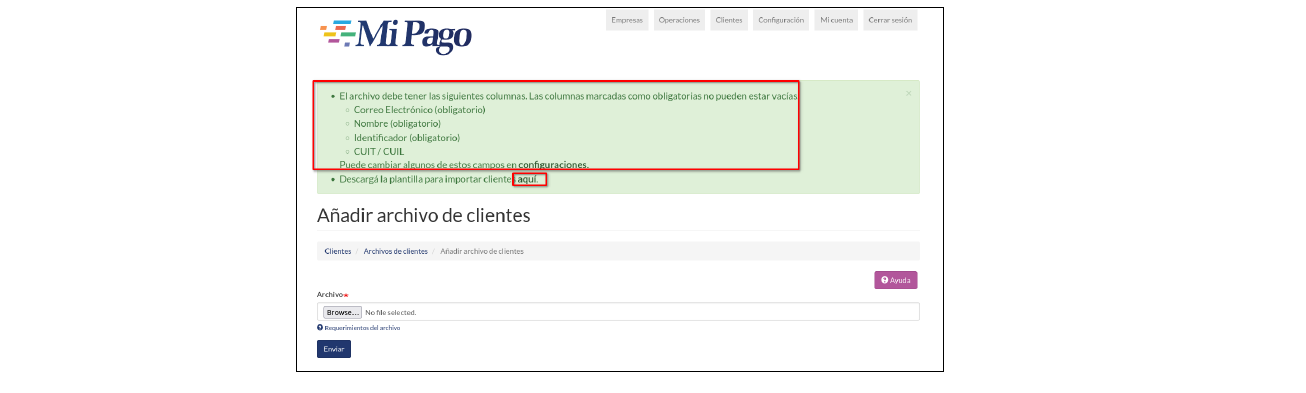The image size is (1306, 393).
Task: Follow the configuraciones link
Action: [x=553, y=164]
